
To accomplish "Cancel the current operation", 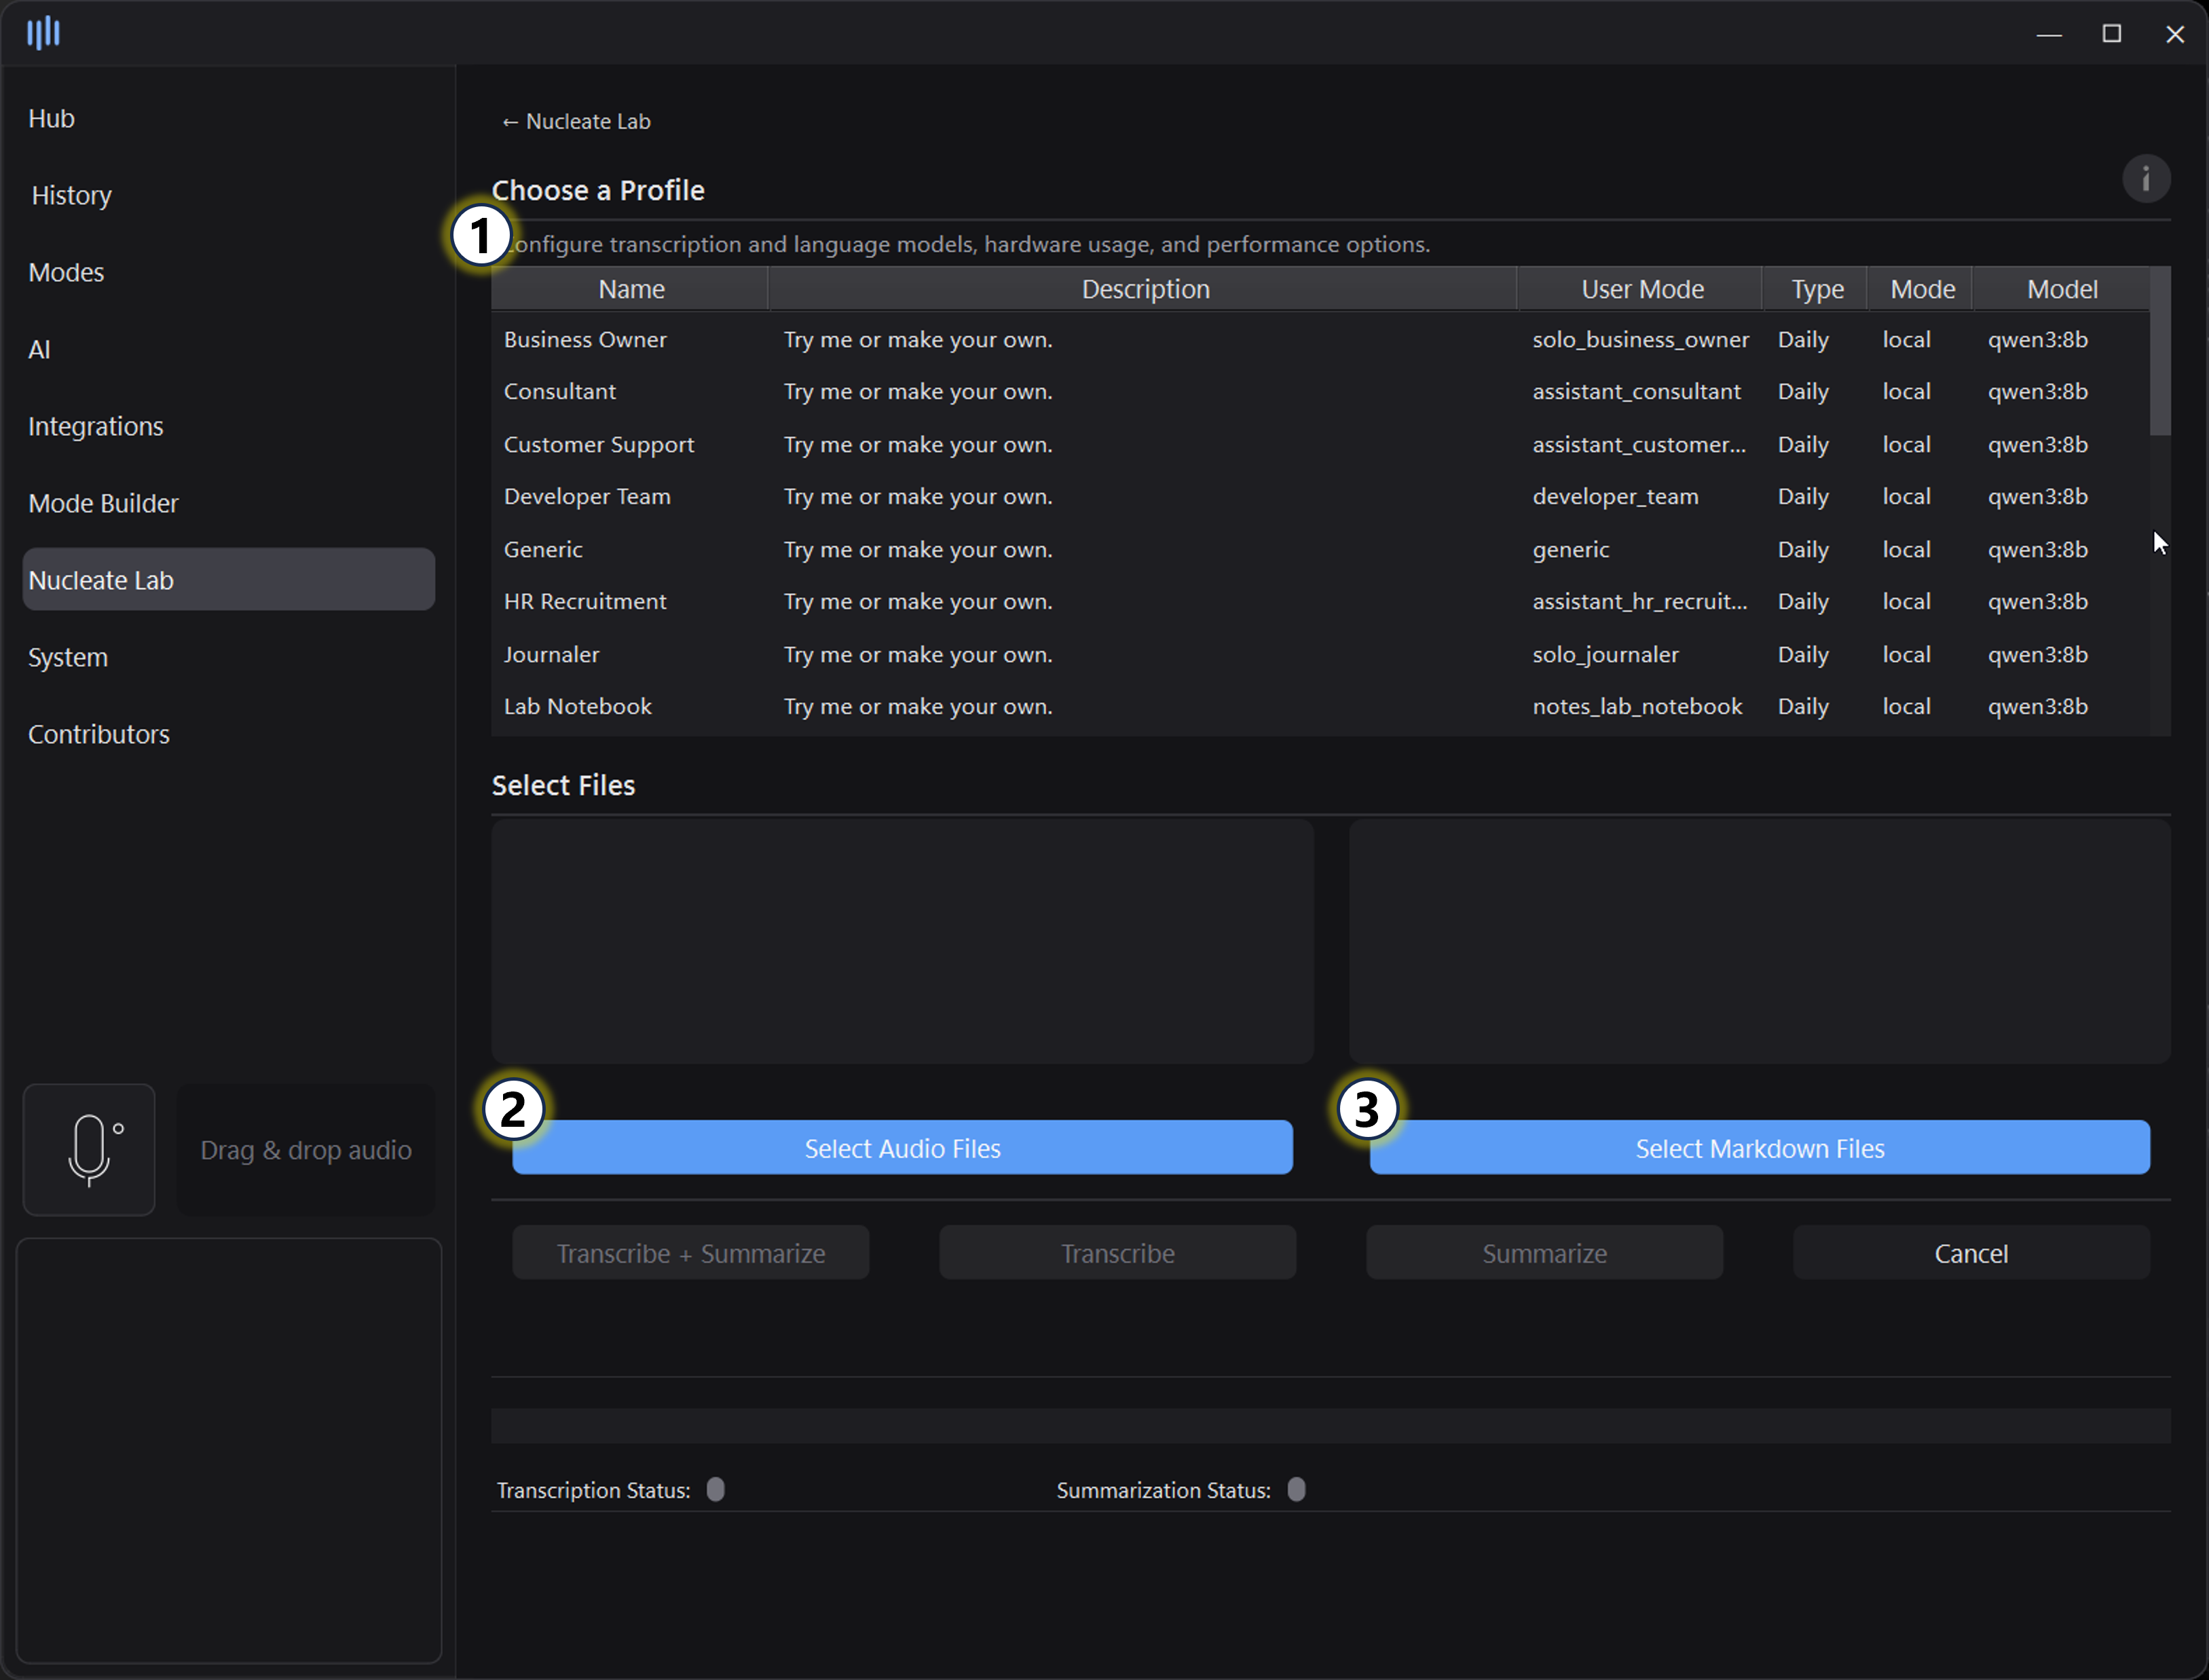I will [x=1971, y=1253].
